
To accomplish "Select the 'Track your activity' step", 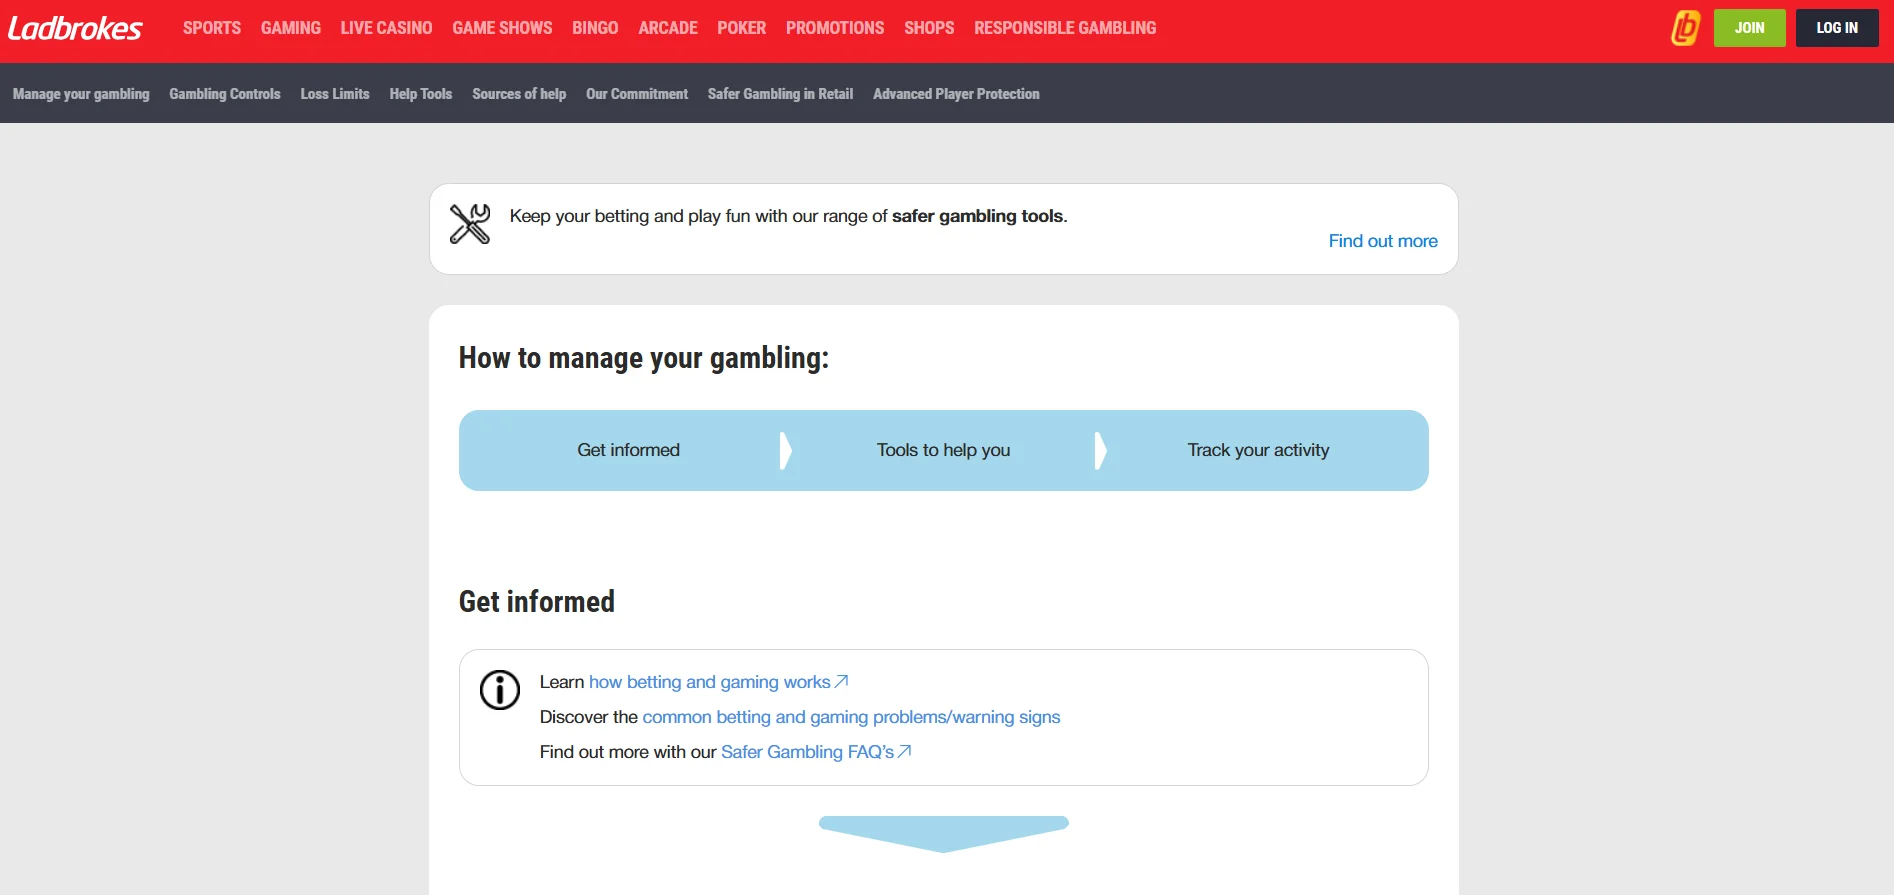I will coord(1258,450).
